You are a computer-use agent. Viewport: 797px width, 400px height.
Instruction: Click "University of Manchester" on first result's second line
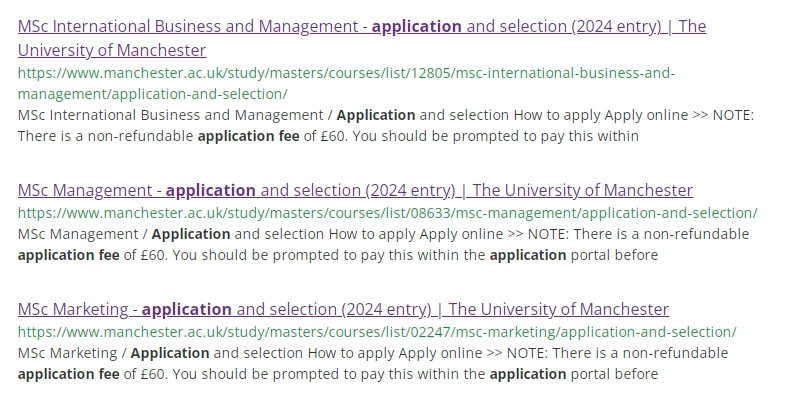pos(112,50)
